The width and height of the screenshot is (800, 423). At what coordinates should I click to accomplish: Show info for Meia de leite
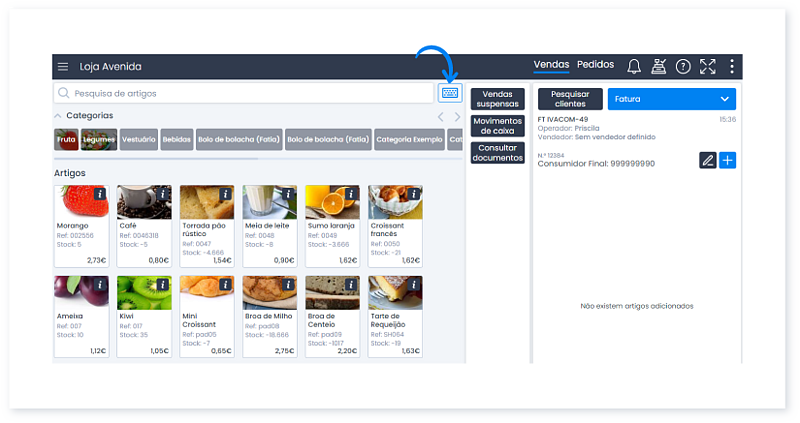pyautogui.click(x=288, y=194)
